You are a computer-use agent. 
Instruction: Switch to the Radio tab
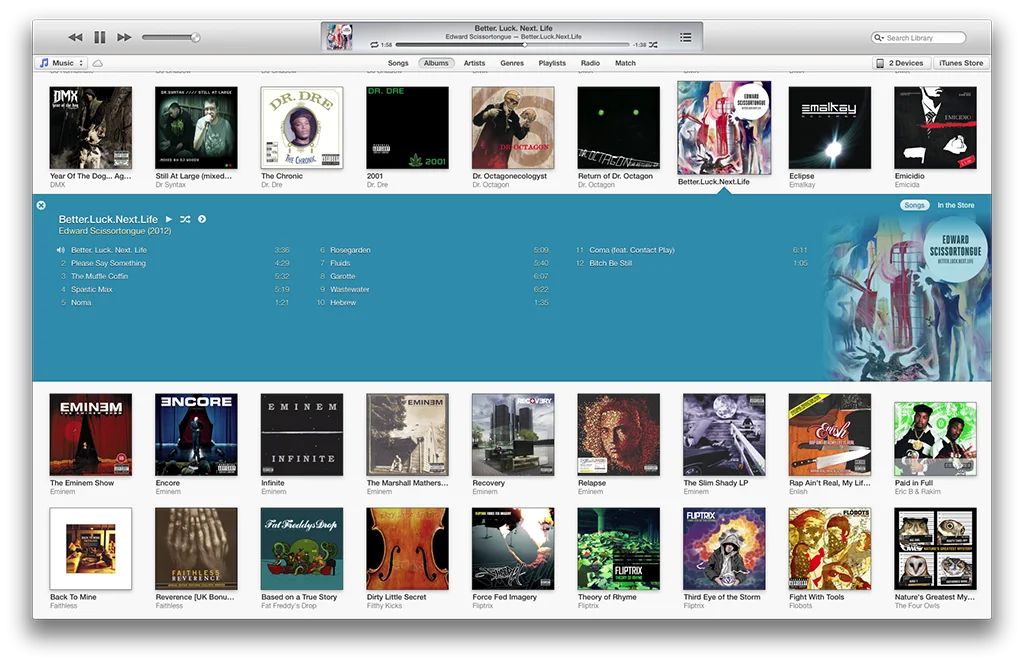[590, 63]
